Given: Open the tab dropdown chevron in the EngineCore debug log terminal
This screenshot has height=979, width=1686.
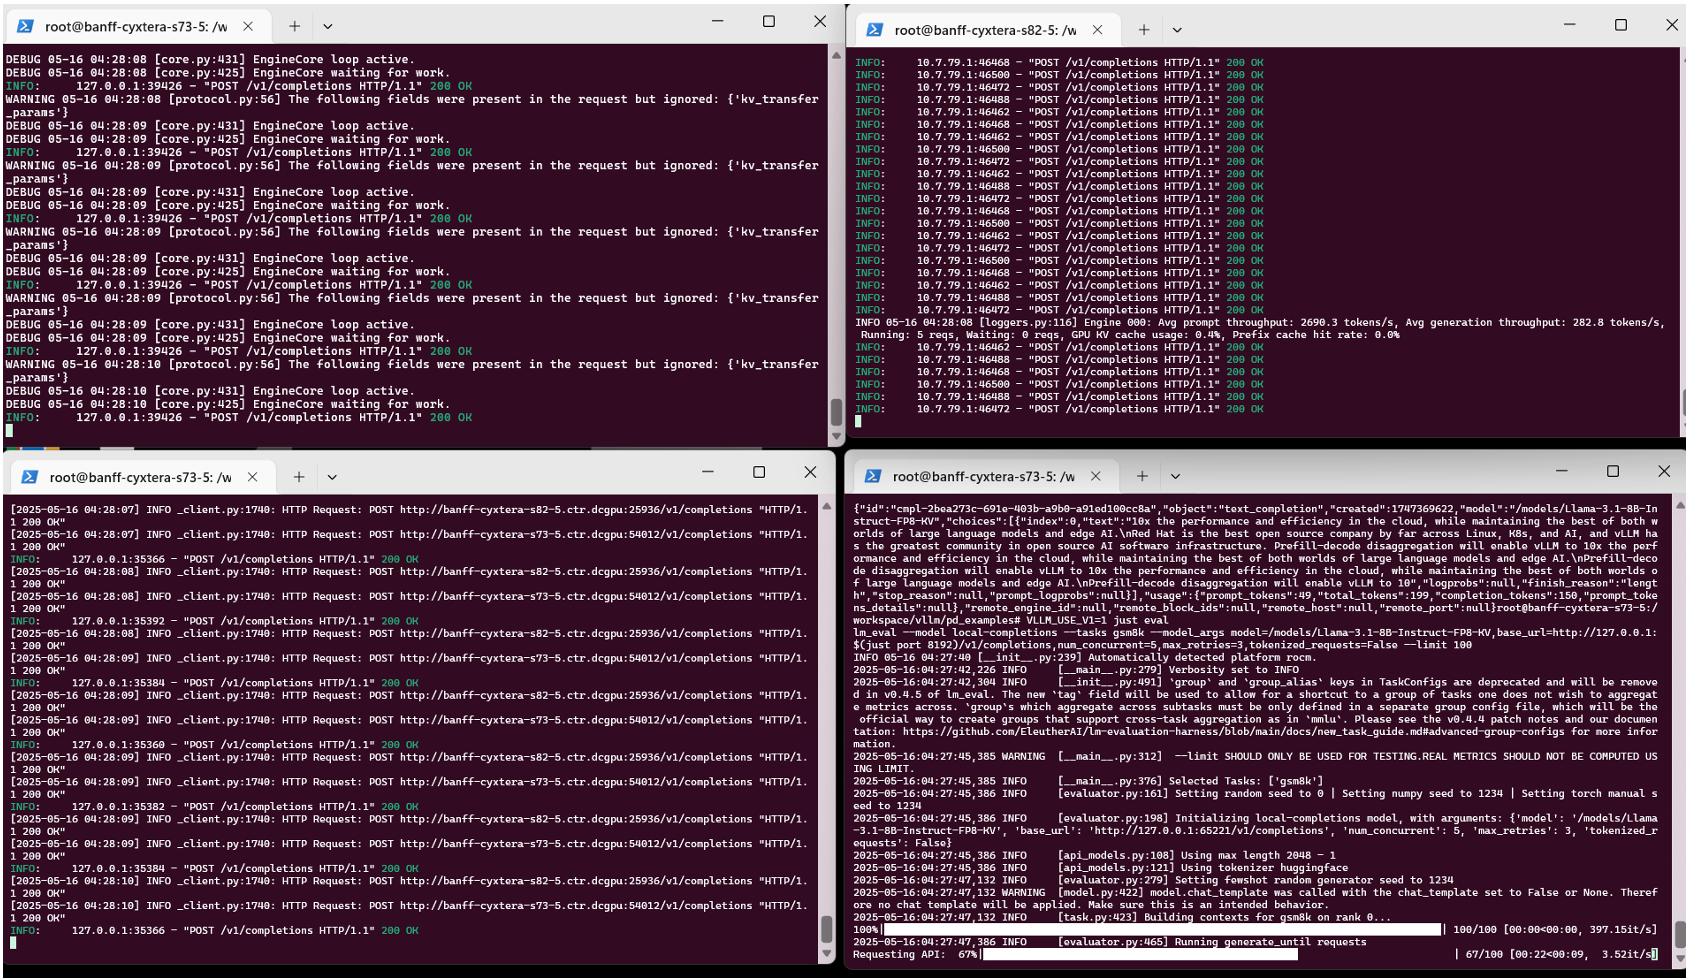Looking at the screenshot, I should (x=327, y=26).
